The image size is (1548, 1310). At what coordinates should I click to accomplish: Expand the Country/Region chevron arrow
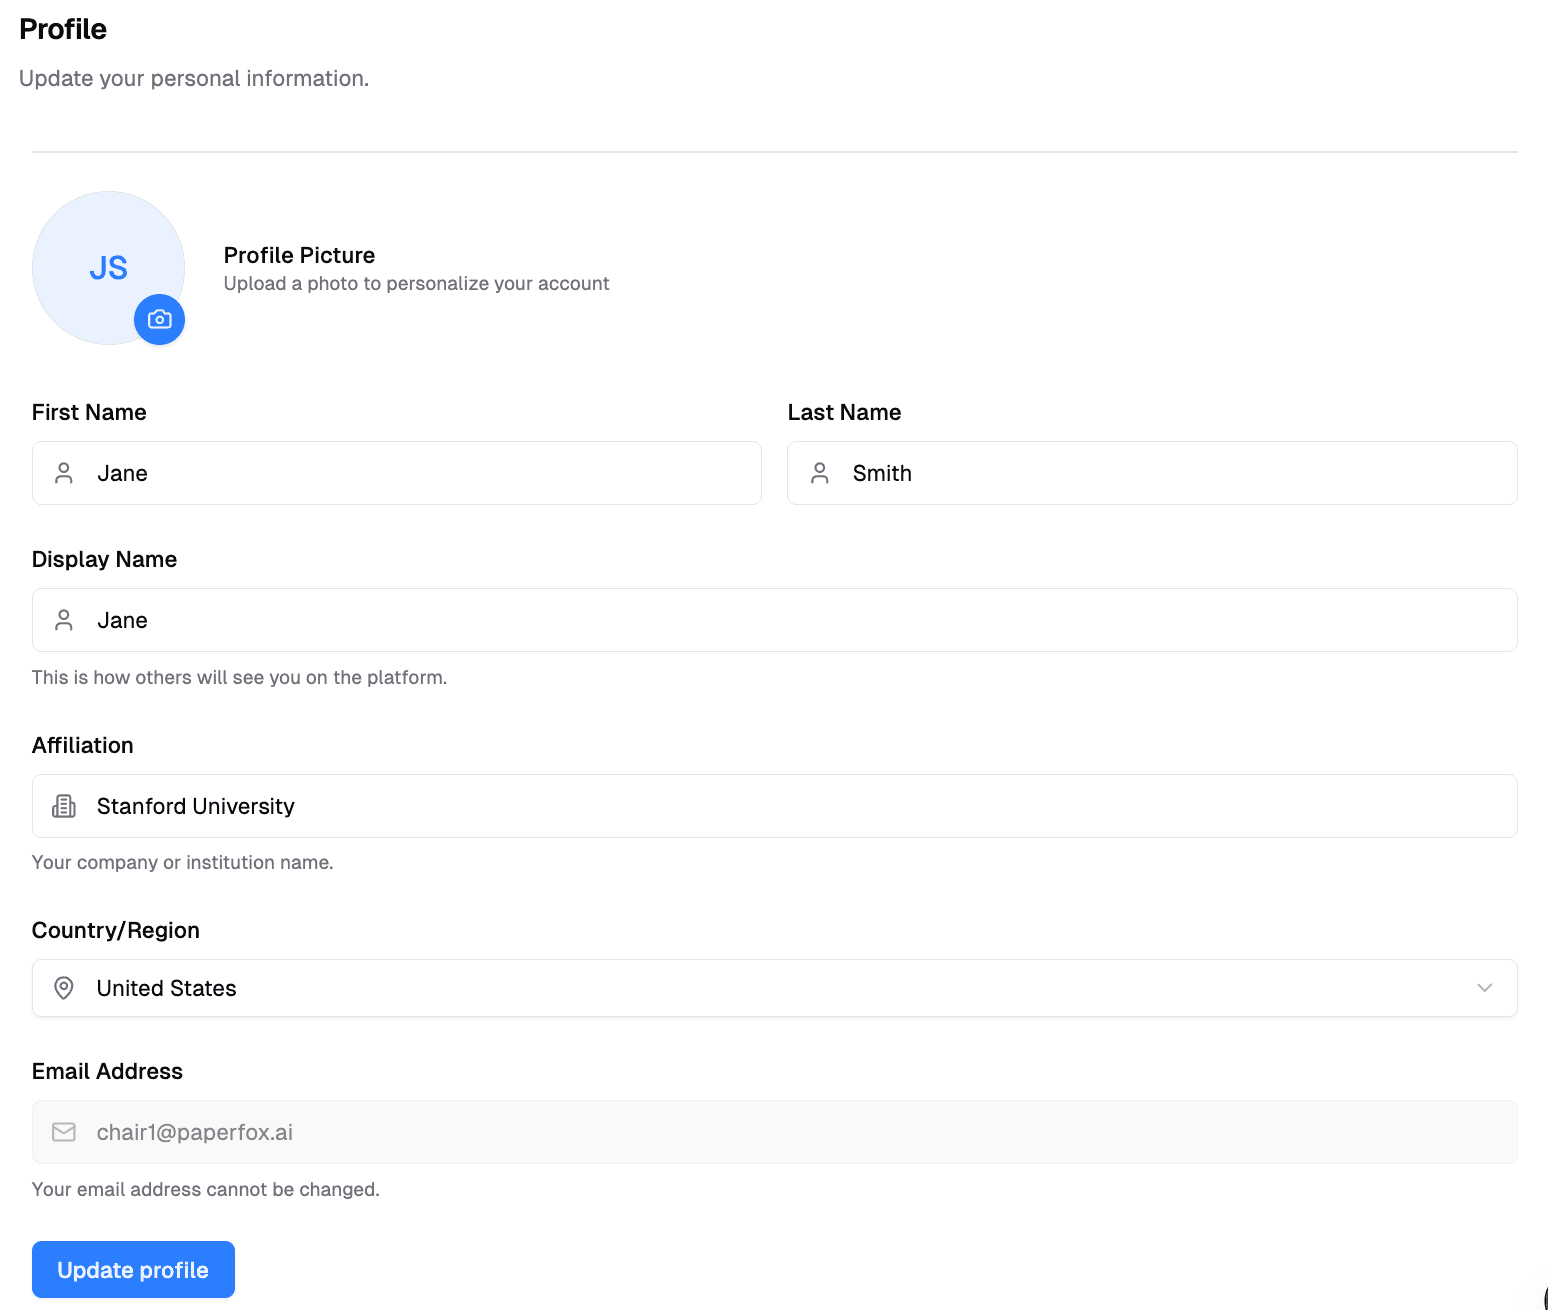point(1484,988)
